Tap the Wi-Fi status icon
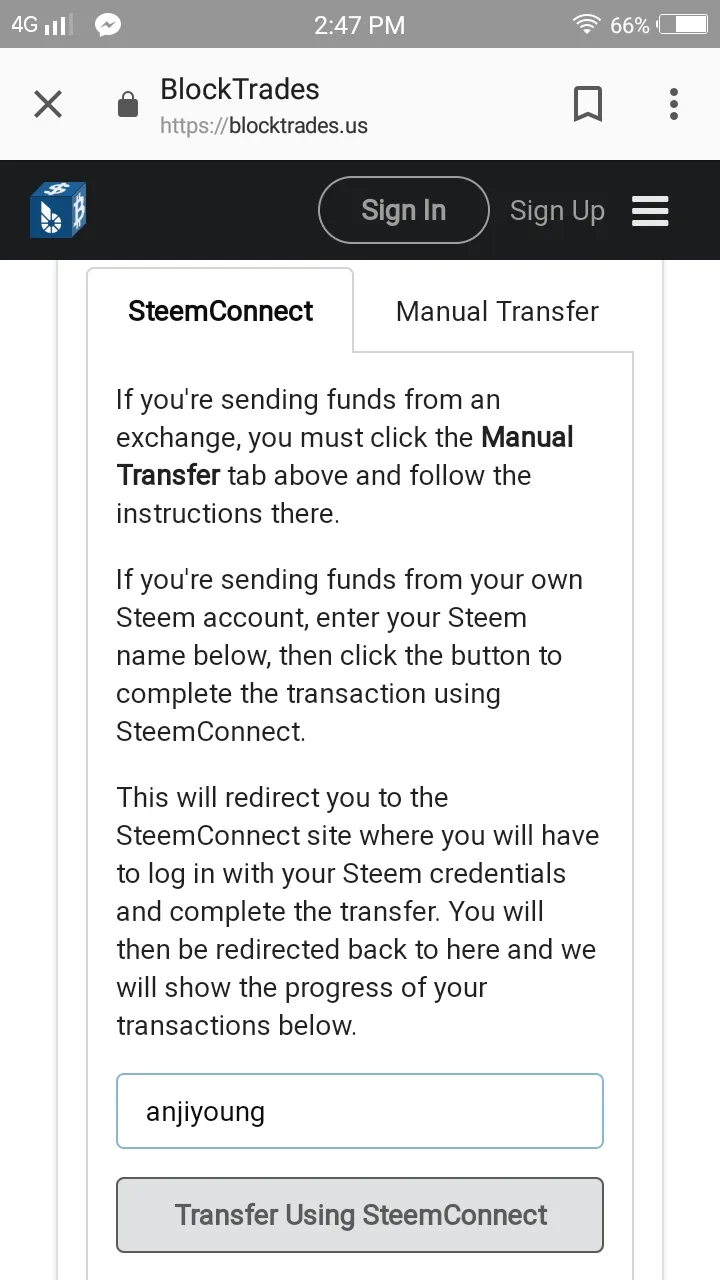The height and width of the screenshot is (1280, 720). pos(586,24)
